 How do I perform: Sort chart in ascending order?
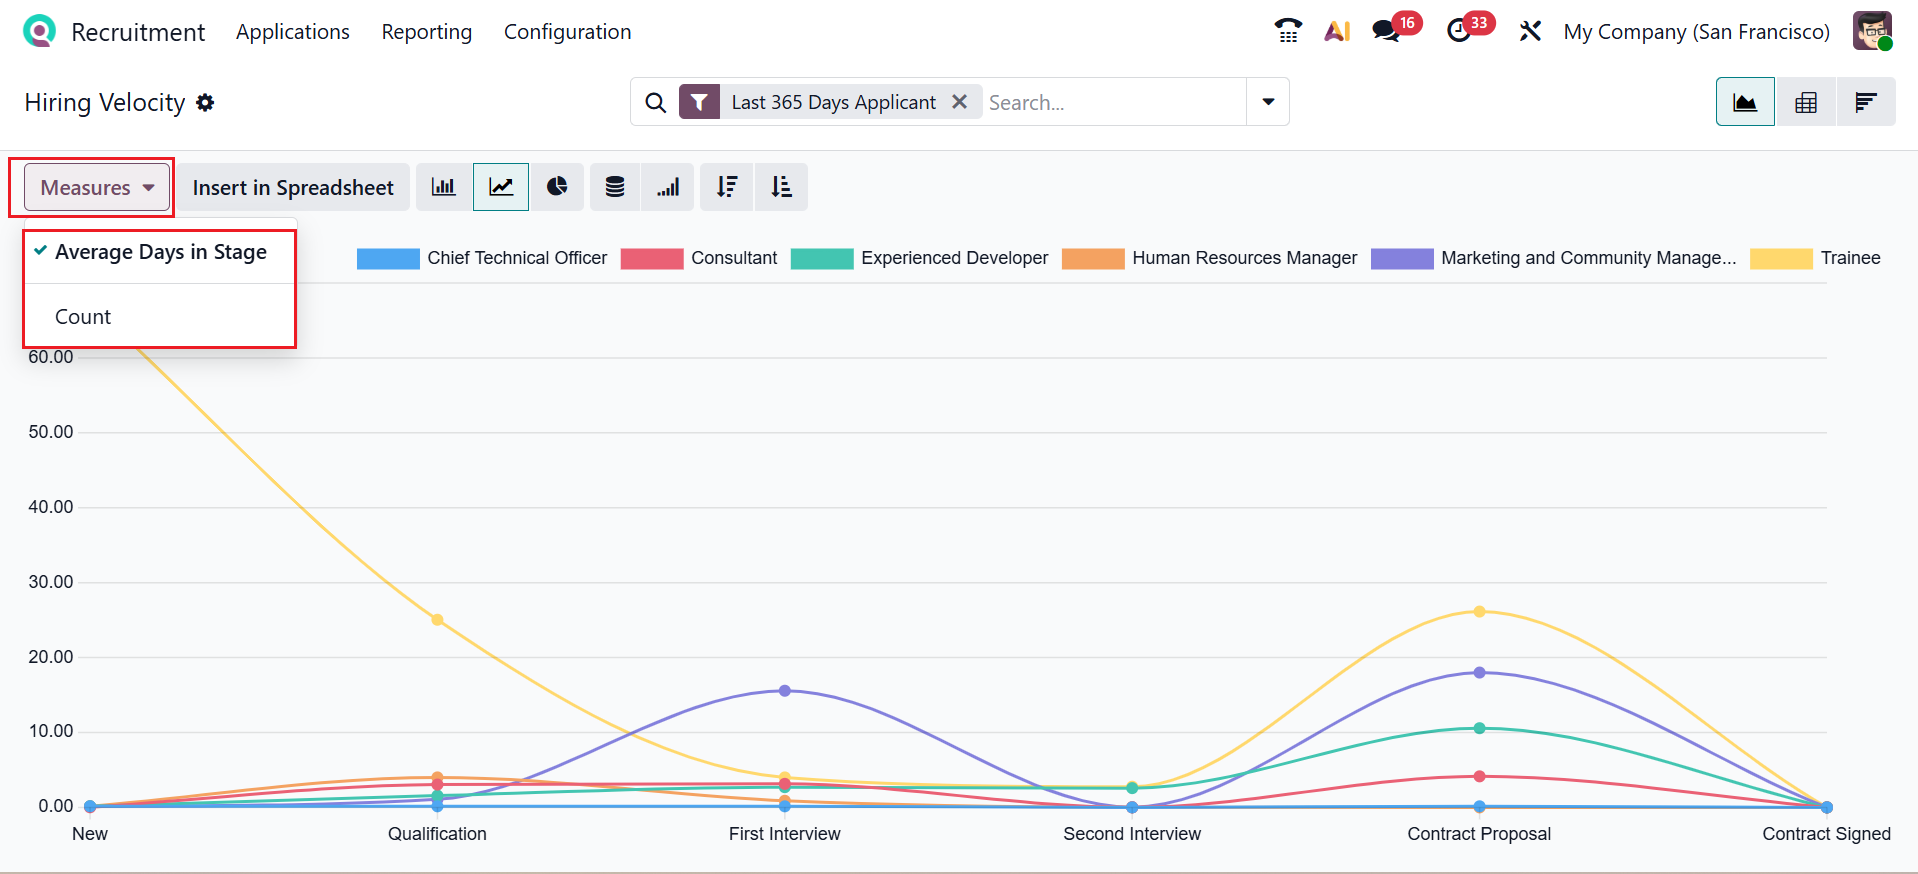click(781, 187)
